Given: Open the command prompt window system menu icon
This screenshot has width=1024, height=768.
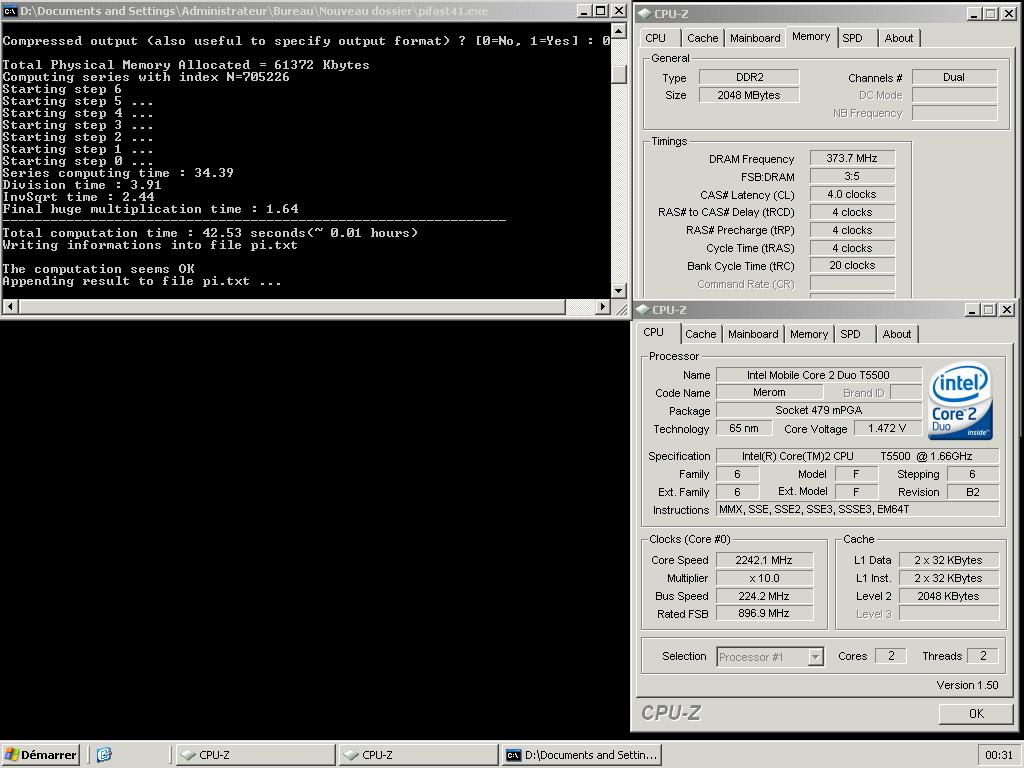Looking at the screenshot, I should tap(10, 10).
